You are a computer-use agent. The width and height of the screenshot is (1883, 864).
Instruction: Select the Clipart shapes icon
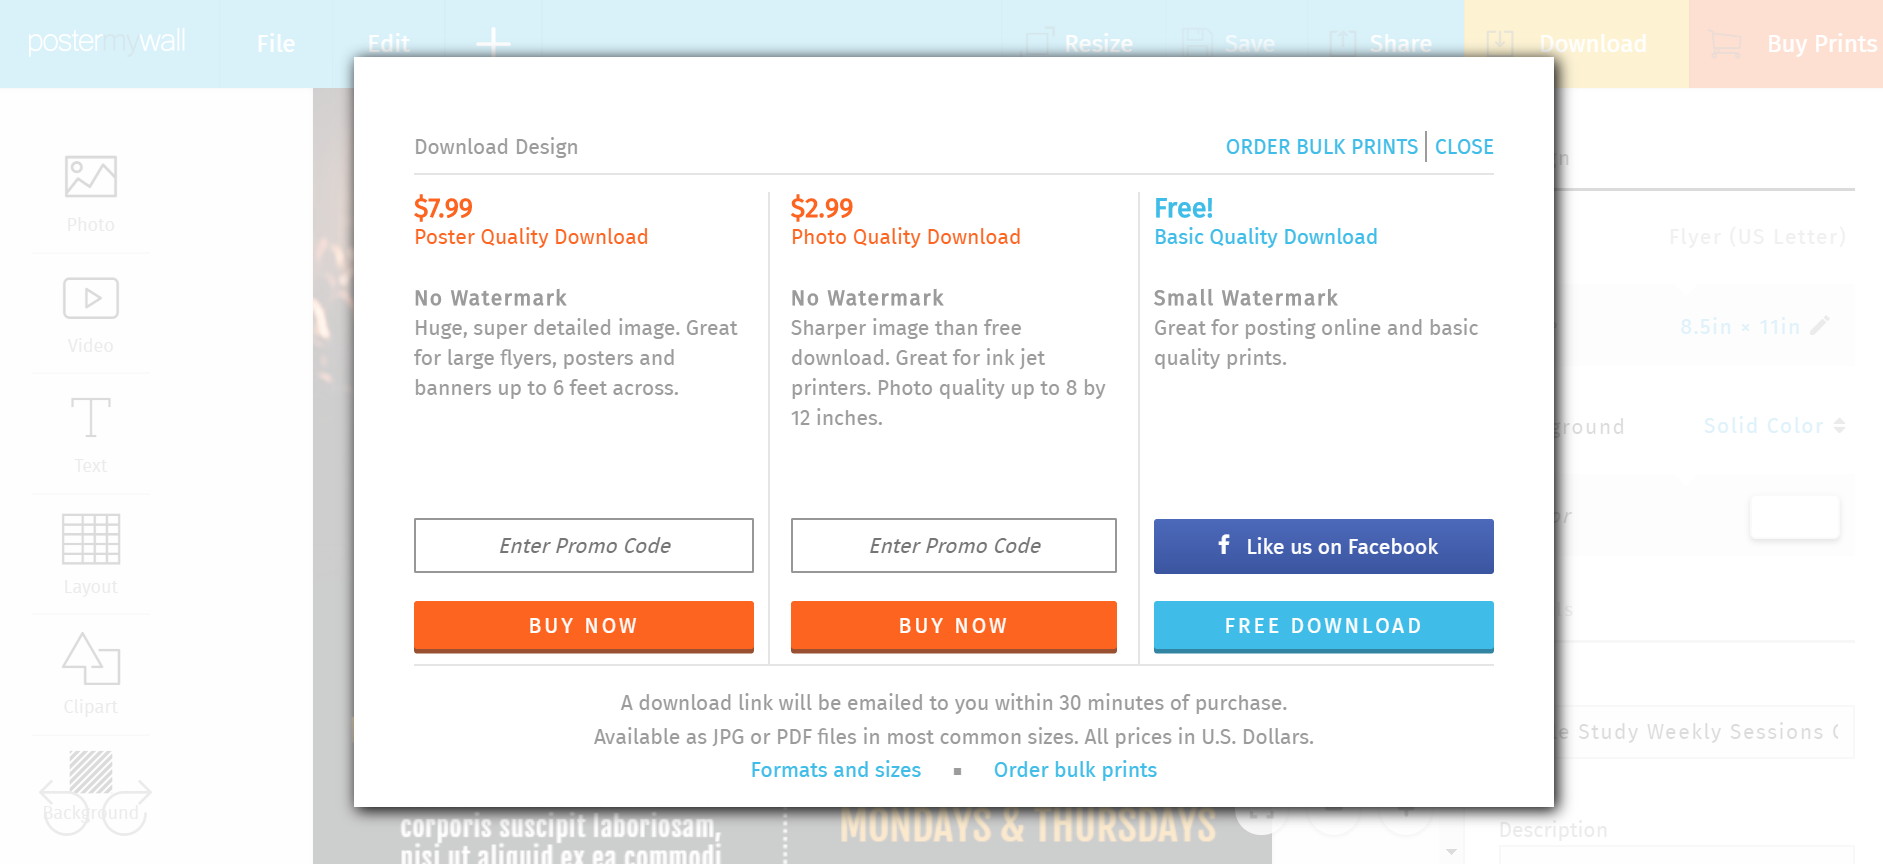91,659
